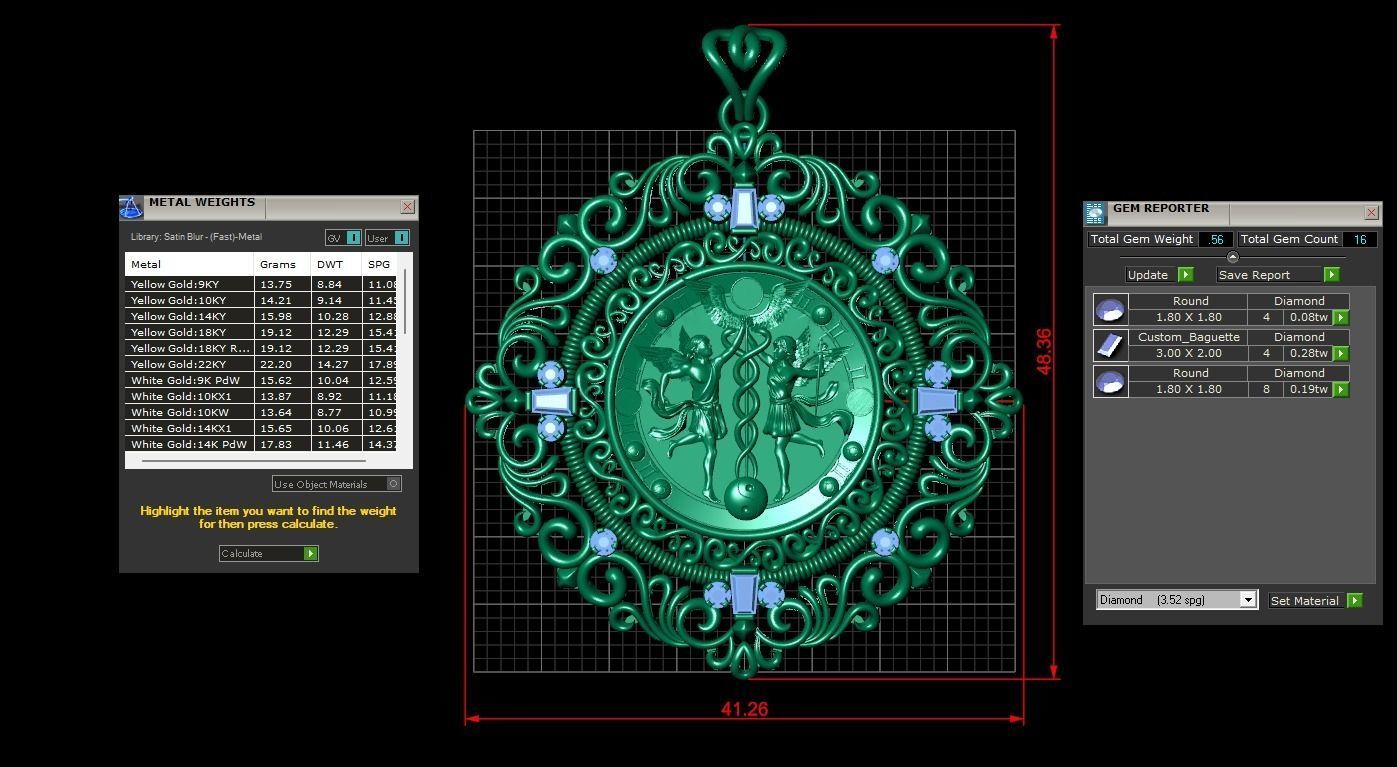Viewport: 1397px width, 767px height.
Task: Click the Set Material button
Action: [x=1315, y=600]
